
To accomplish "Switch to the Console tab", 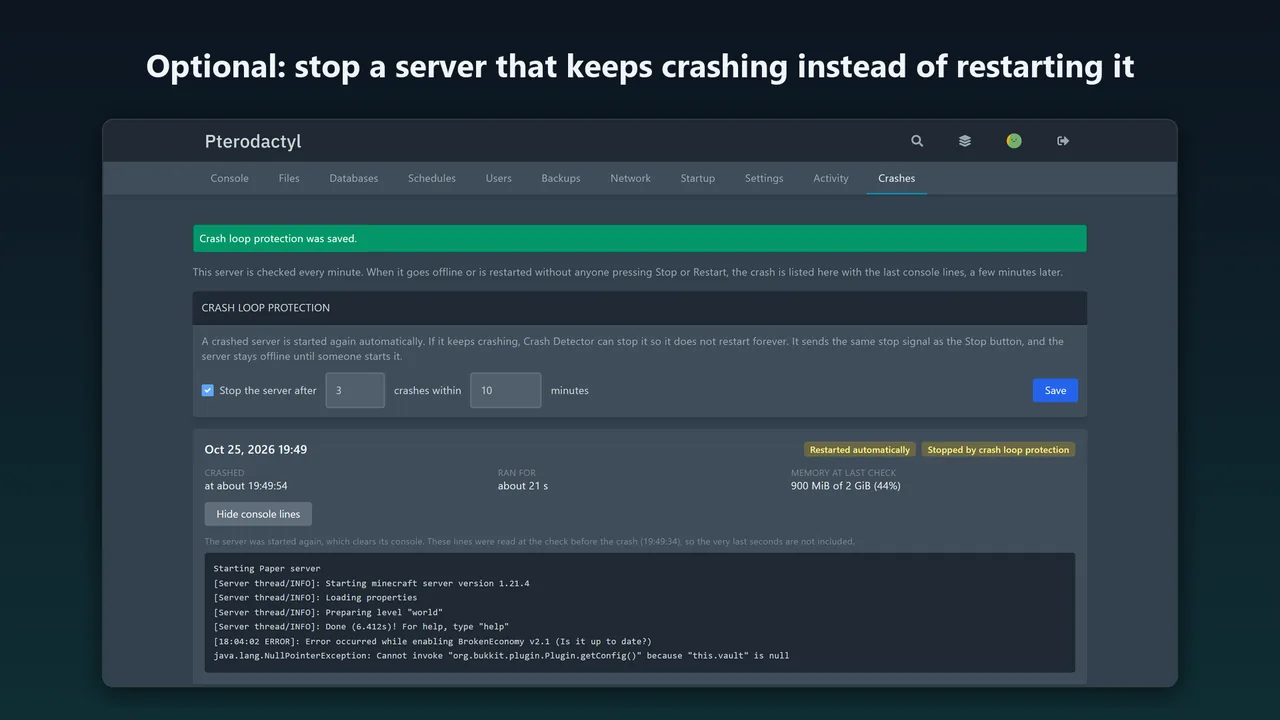I will click(x=229, y=178).
